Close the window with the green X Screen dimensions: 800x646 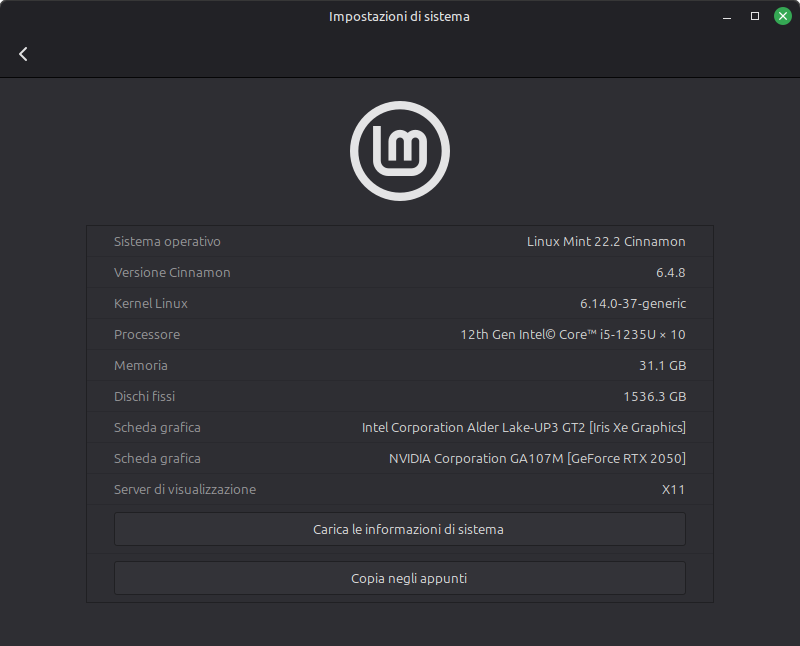coord(782,17)
